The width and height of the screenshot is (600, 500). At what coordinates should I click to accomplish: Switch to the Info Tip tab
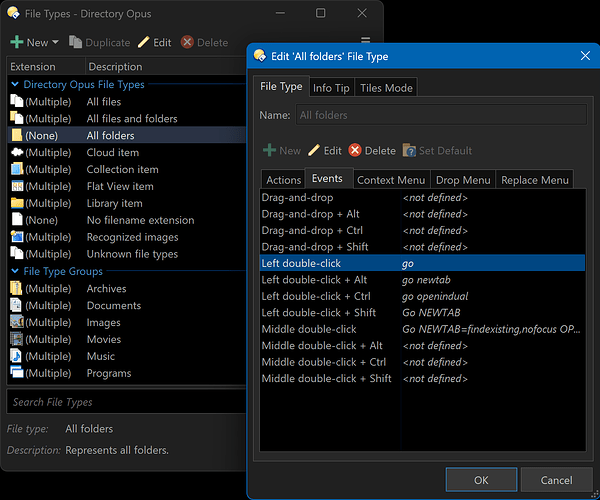[x=331, y=88]
